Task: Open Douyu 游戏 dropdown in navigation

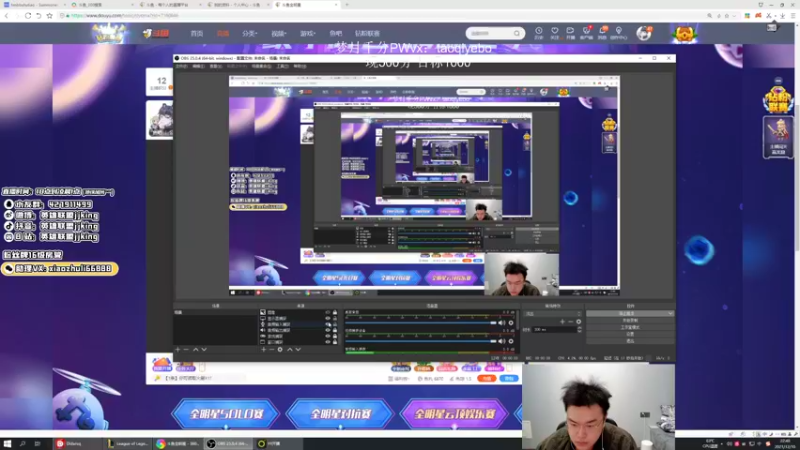Action: (308, 33)
